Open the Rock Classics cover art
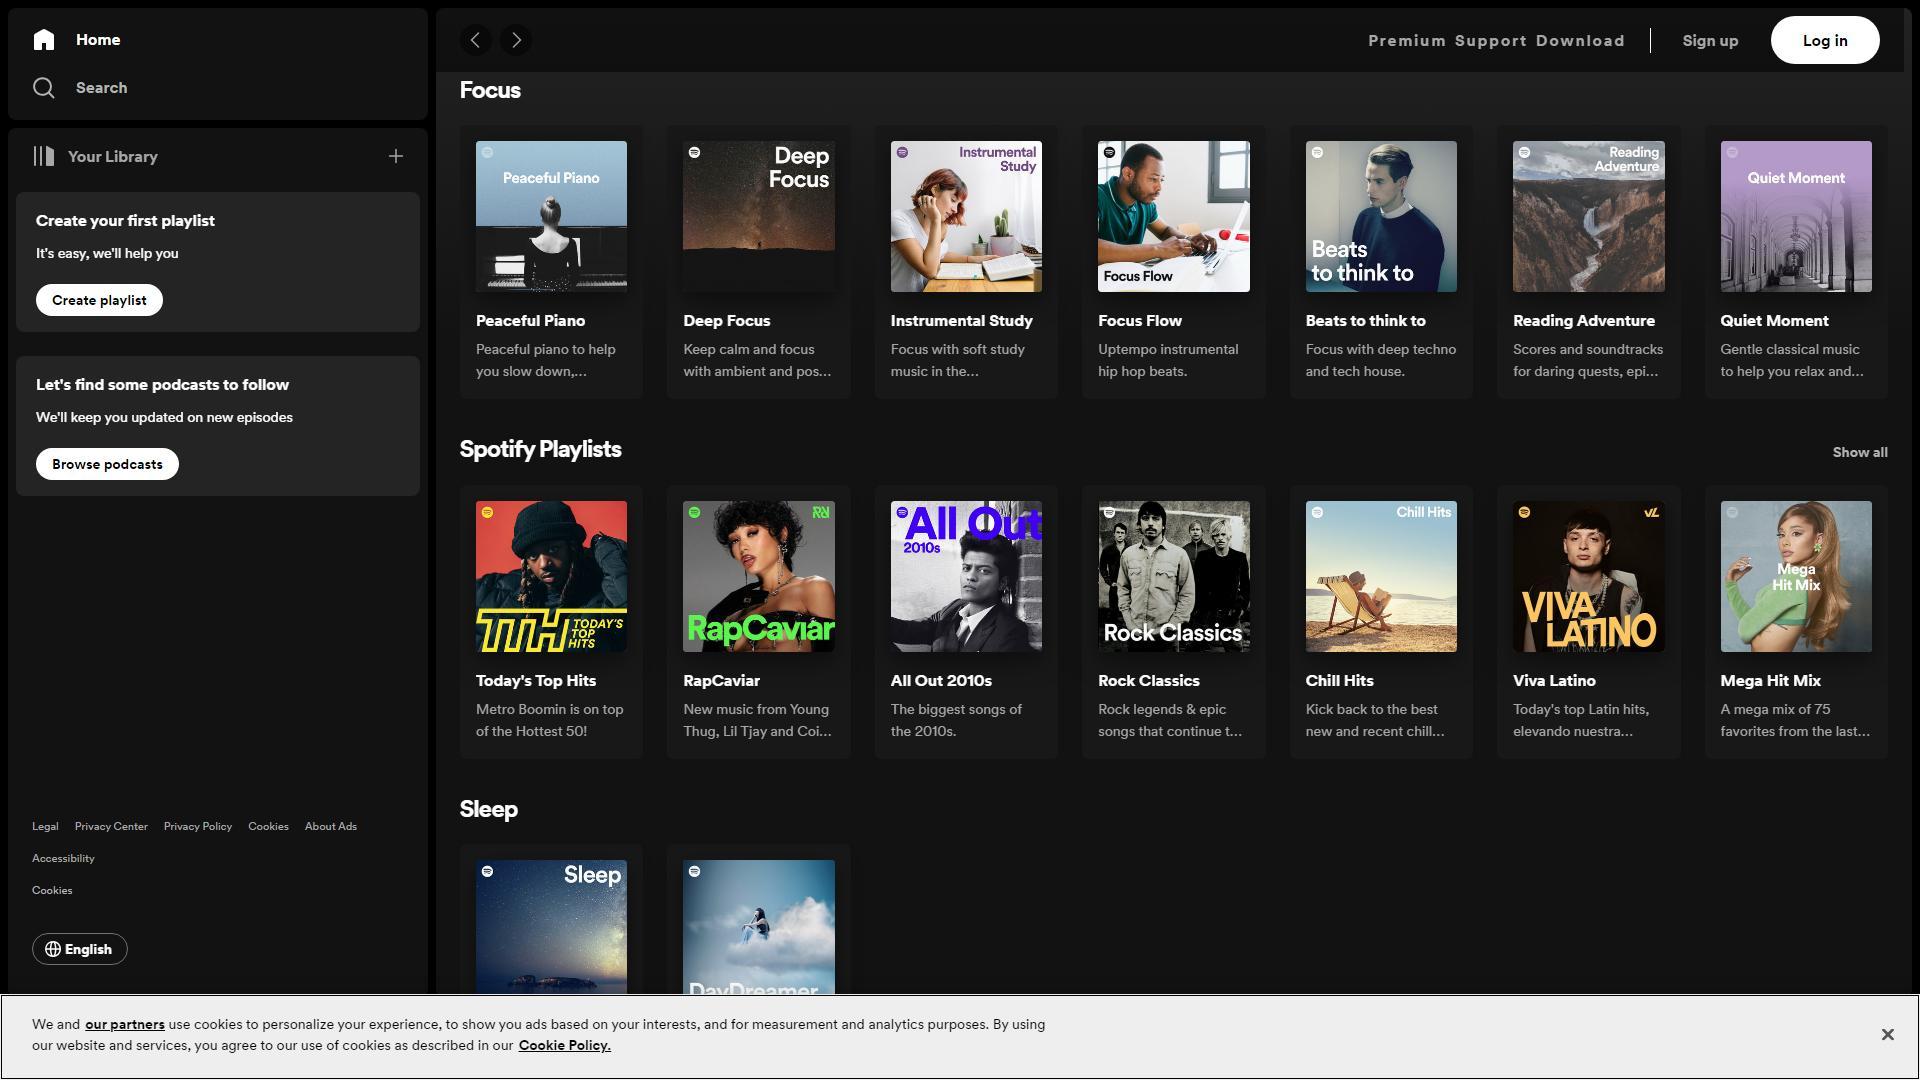 point(1174,576)
